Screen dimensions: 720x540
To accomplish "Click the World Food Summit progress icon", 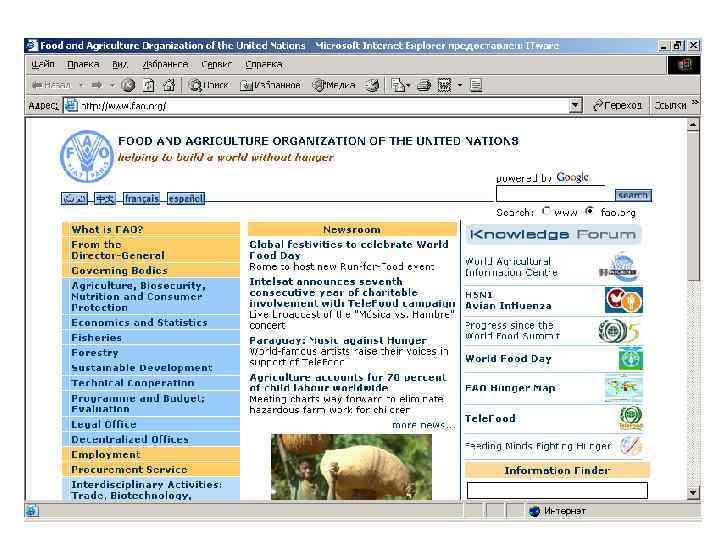I will click(x=619, y=331).
